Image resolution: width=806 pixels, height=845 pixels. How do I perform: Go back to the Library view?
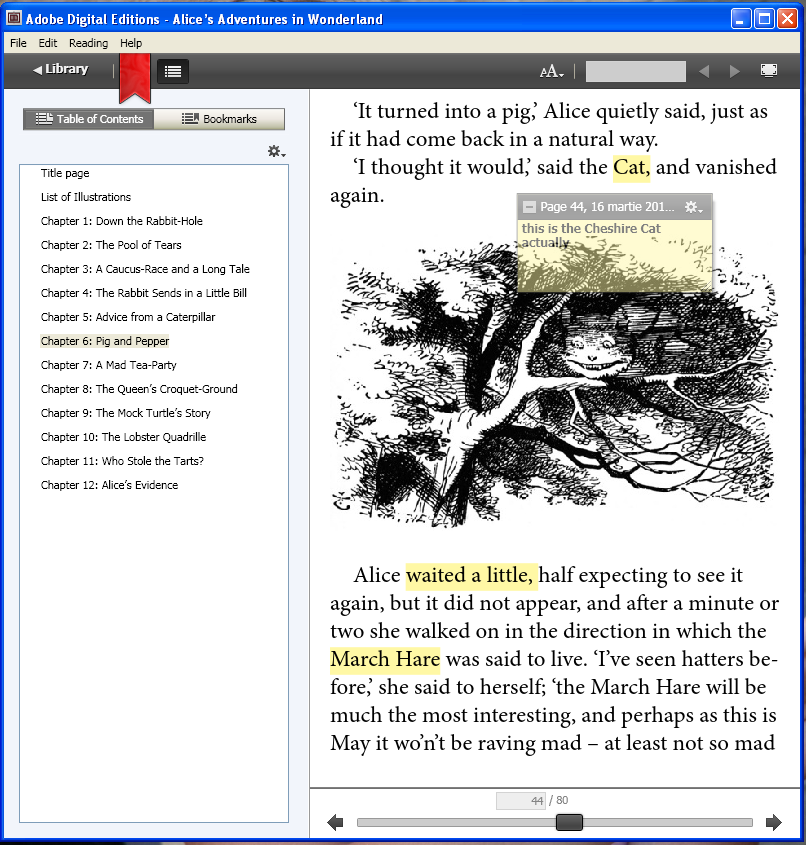(x=60, y=70)
